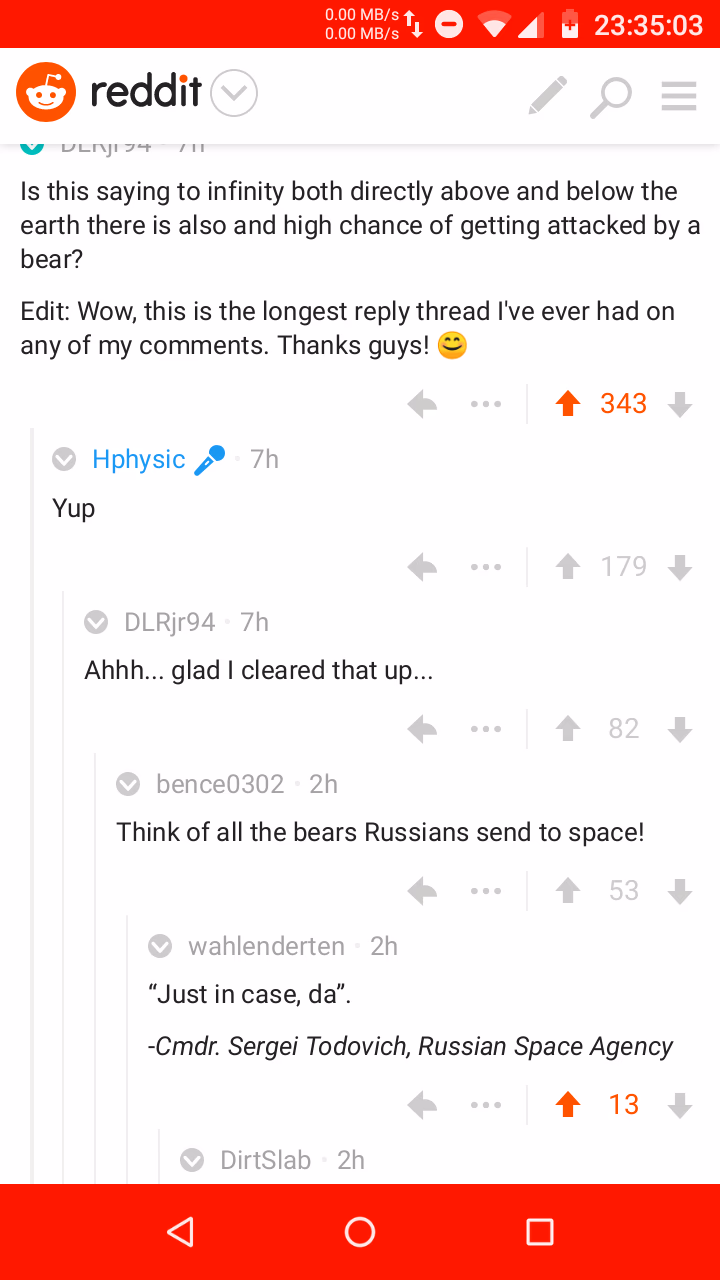Collapse Hphysic's comment thread
The image size is (720, 1280).
coord(64,459)
